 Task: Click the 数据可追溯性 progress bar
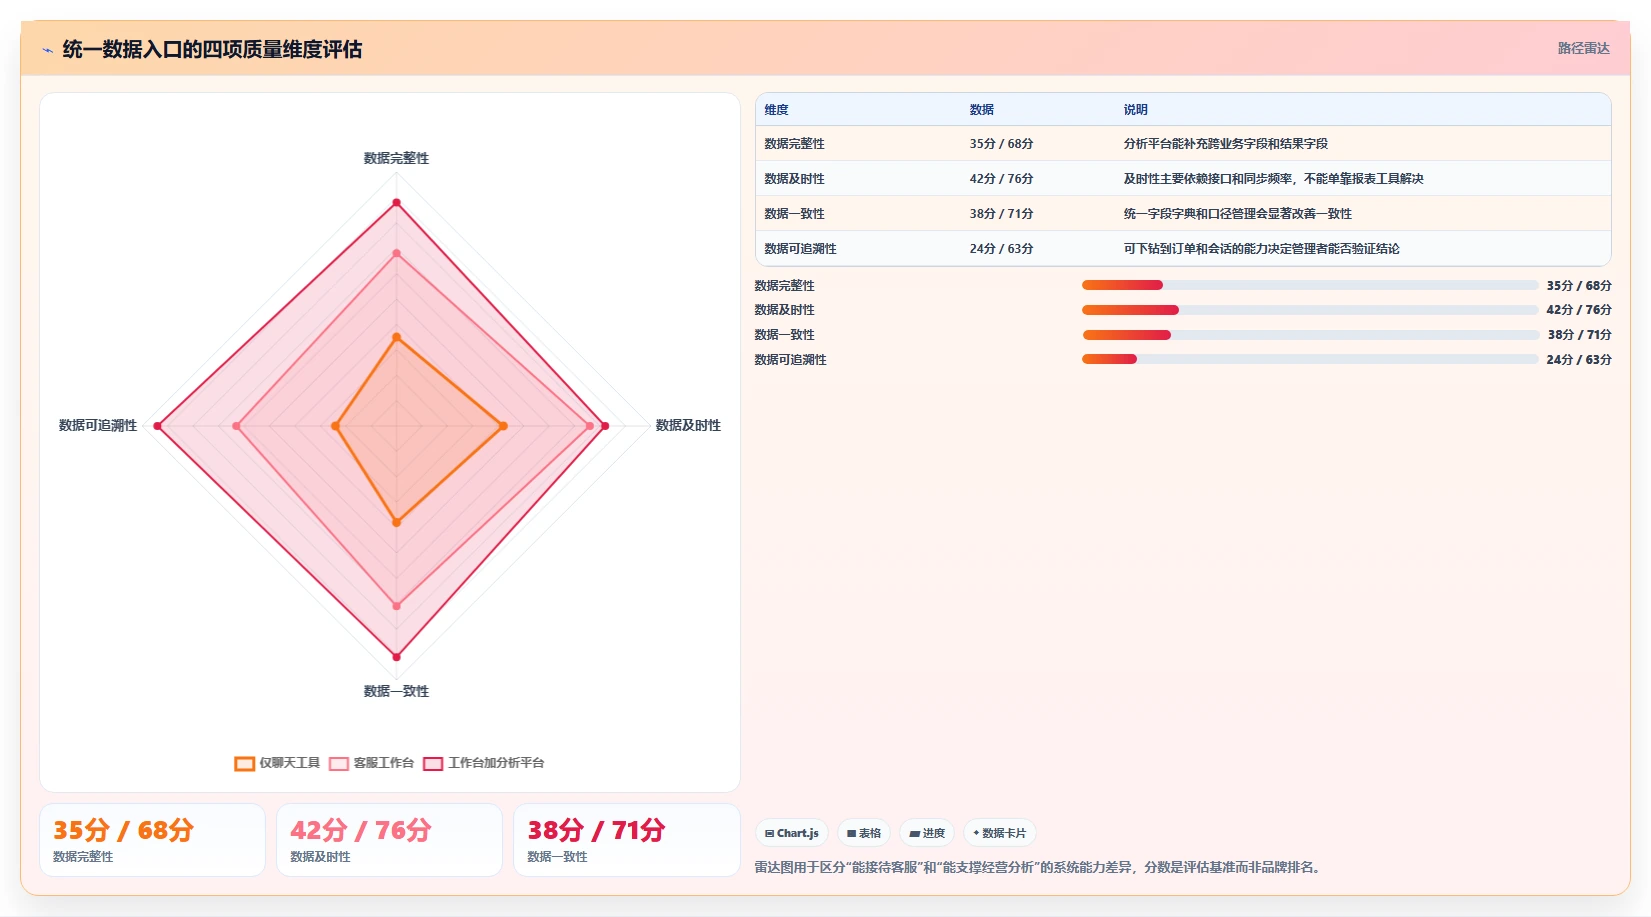[1310, 359]
